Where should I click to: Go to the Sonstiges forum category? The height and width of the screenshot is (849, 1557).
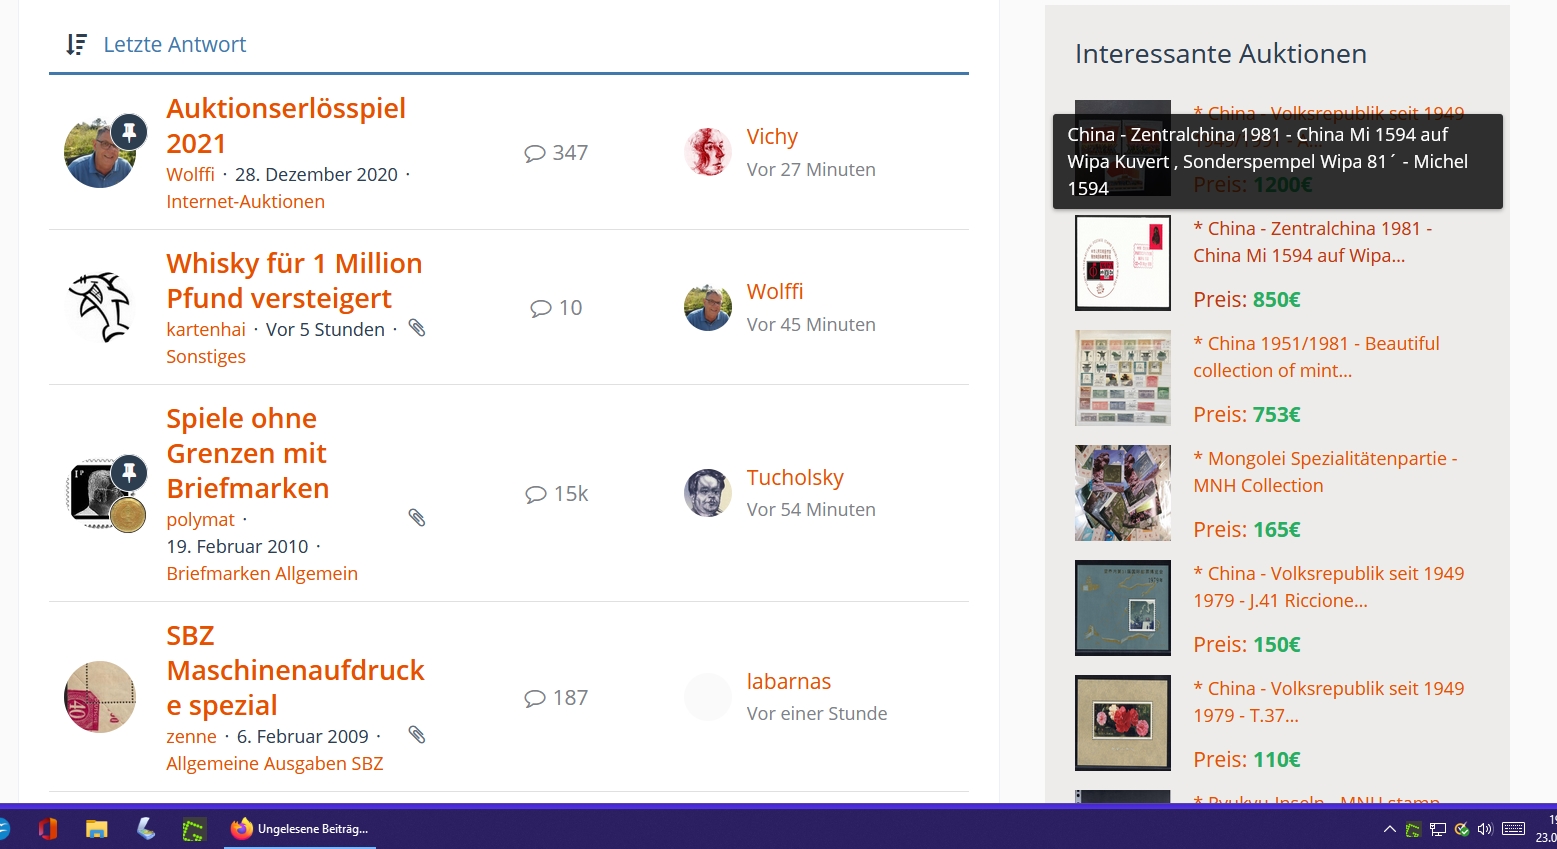205,357
